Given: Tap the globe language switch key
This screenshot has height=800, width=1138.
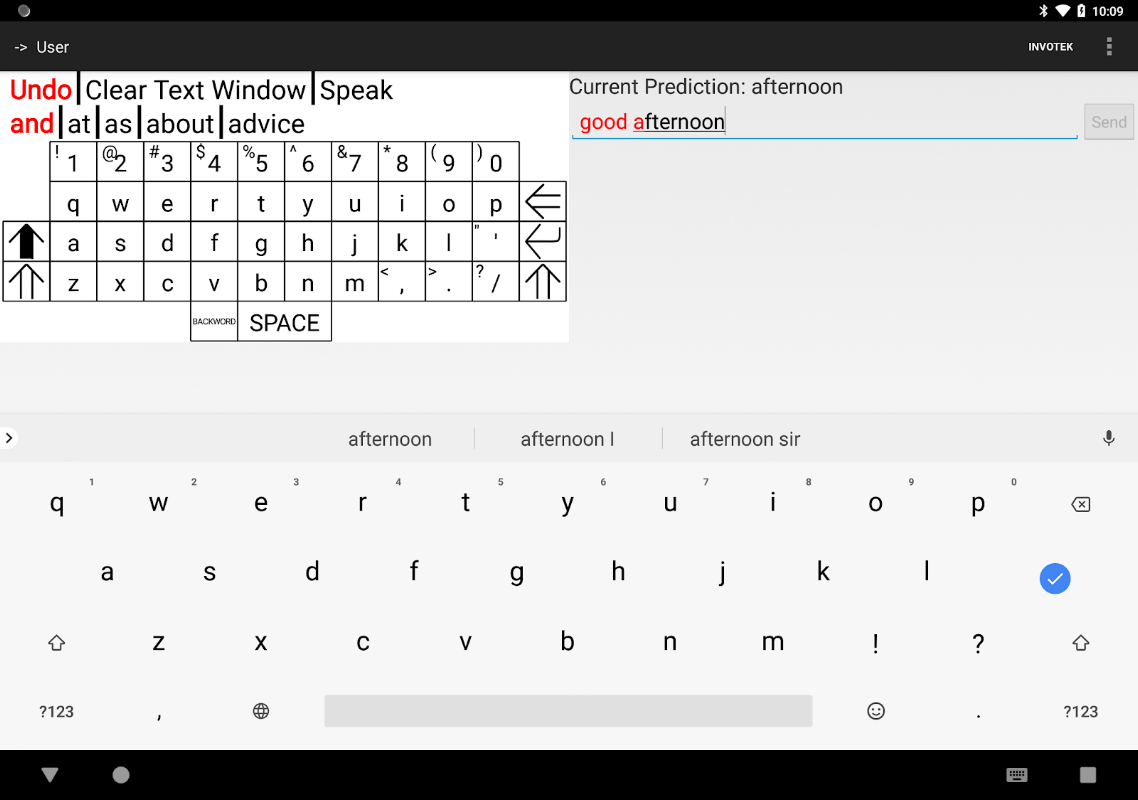Looking at the screenshot, I should coord(261,711).
